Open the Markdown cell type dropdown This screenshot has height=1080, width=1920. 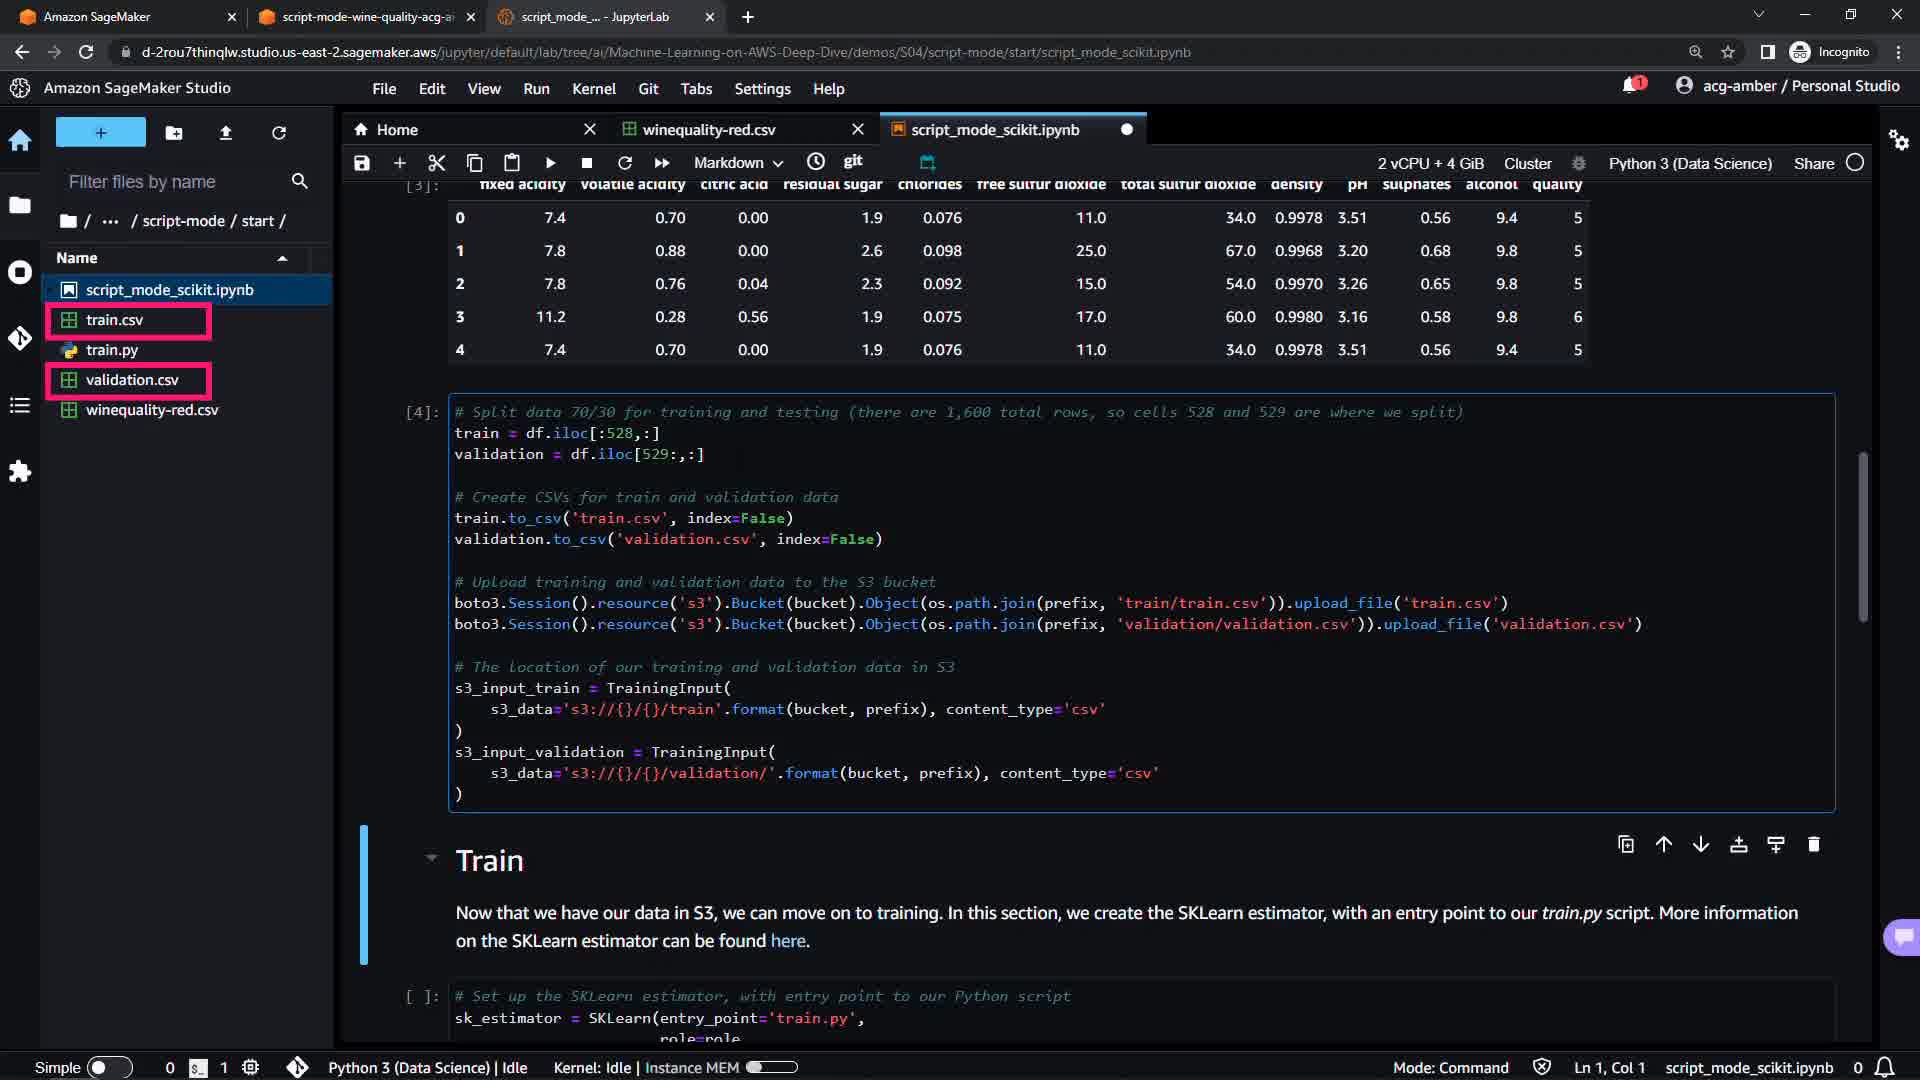[738, 163]
